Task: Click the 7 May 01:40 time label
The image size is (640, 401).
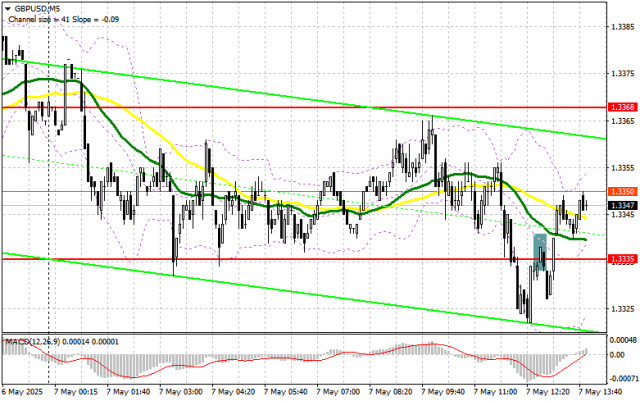Action: click(x=128, y=392)
